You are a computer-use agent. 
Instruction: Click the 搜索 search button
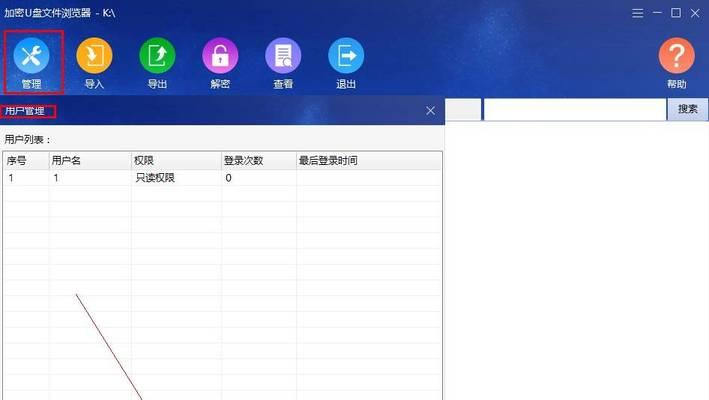coord(687,109)
